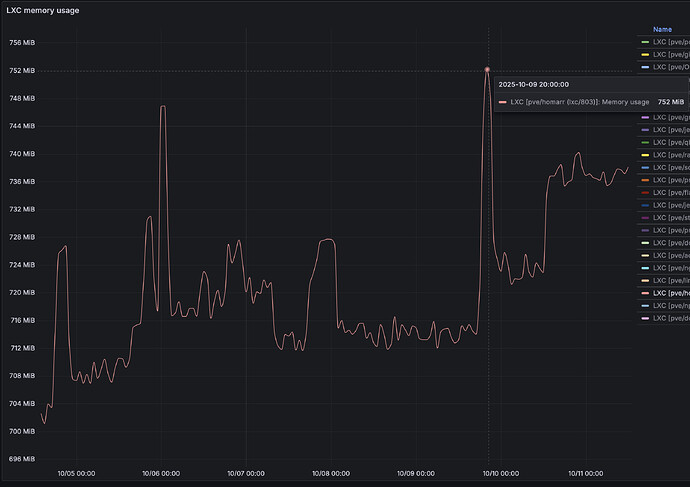
Task: Open the light orange swatch for LXC [pve/li series
Action: click(645, 281)
